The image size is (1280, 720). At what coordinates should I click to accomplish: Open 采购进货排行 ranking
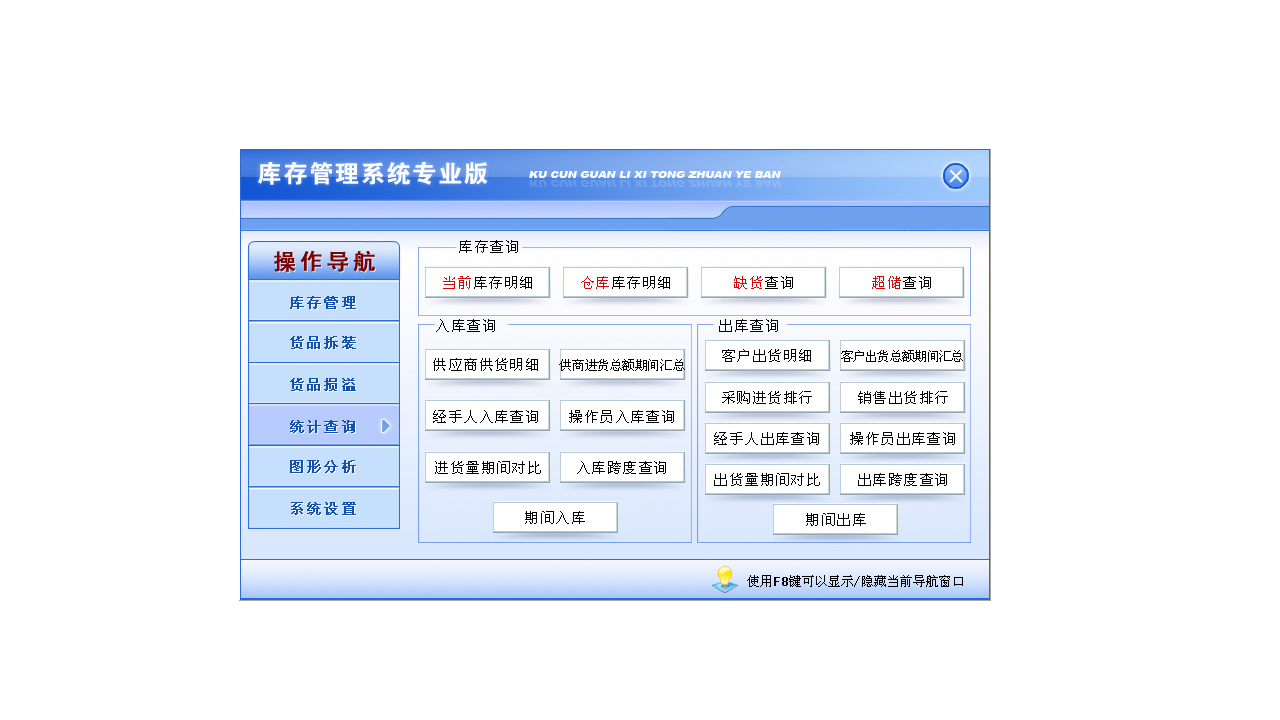click(767, 397)
